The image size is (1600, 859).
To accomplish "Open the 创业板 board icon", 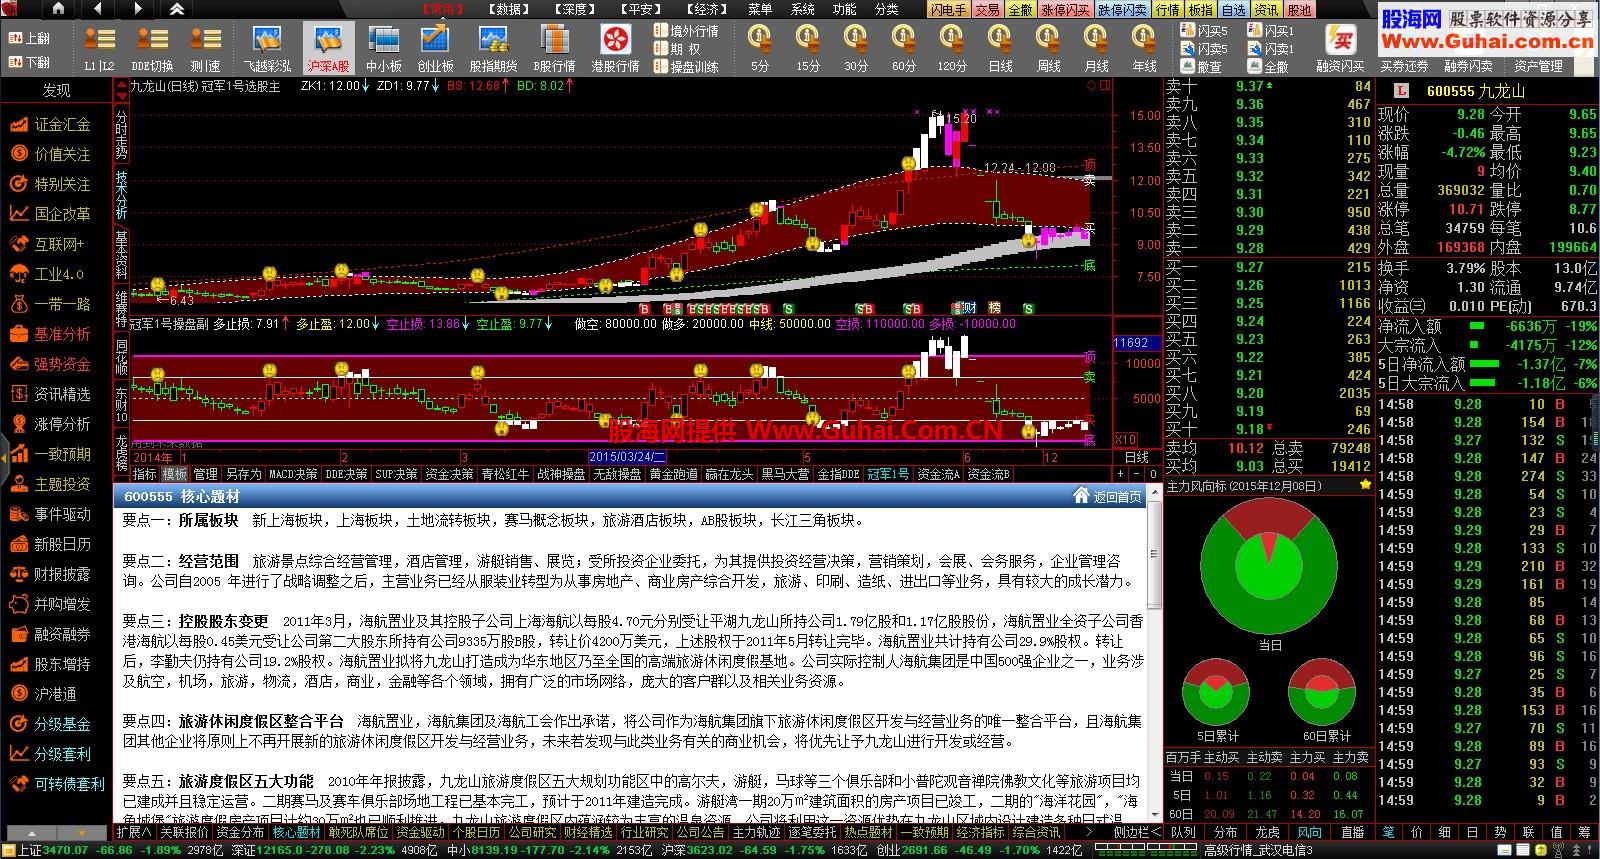I will (435, 48).
